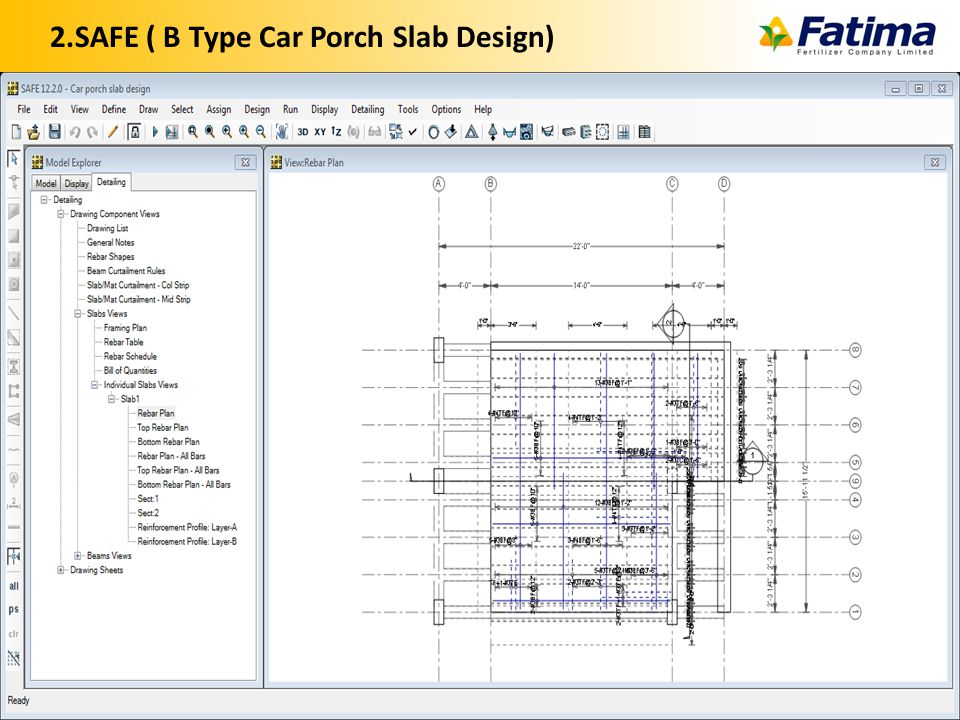Select the pointer tool in left toolbar
The height and width of the screenshot is (720, 960).
(13, 159)
